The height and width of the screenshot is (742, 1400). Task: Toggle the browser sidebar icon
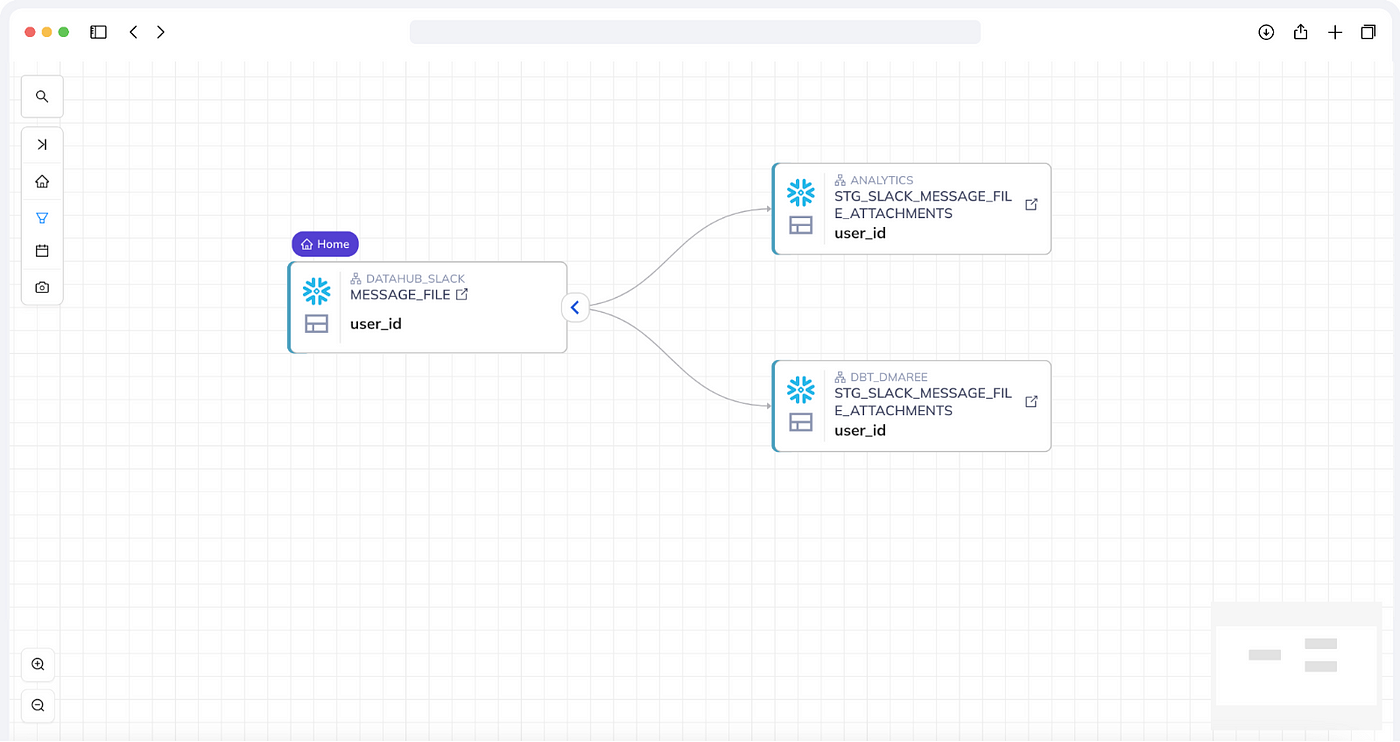[98, 32]
